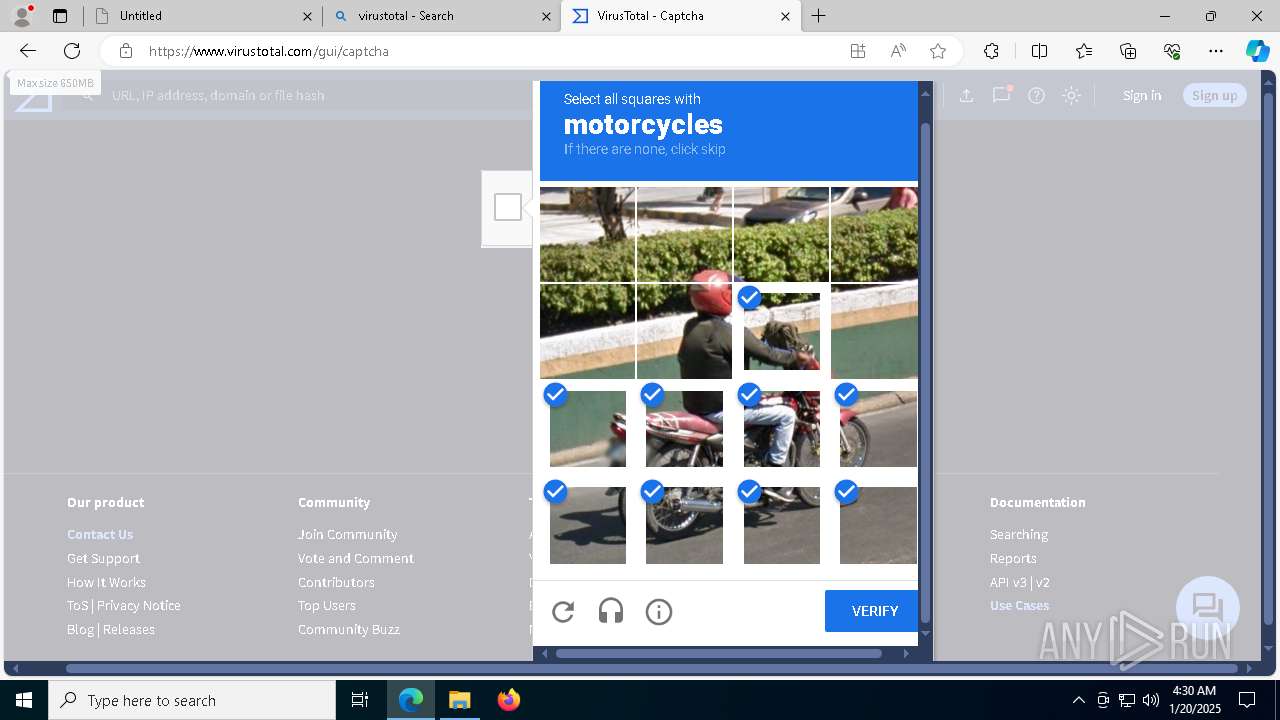Open the Top Users link
1280x720 pixels.
(x=326, y=605)
